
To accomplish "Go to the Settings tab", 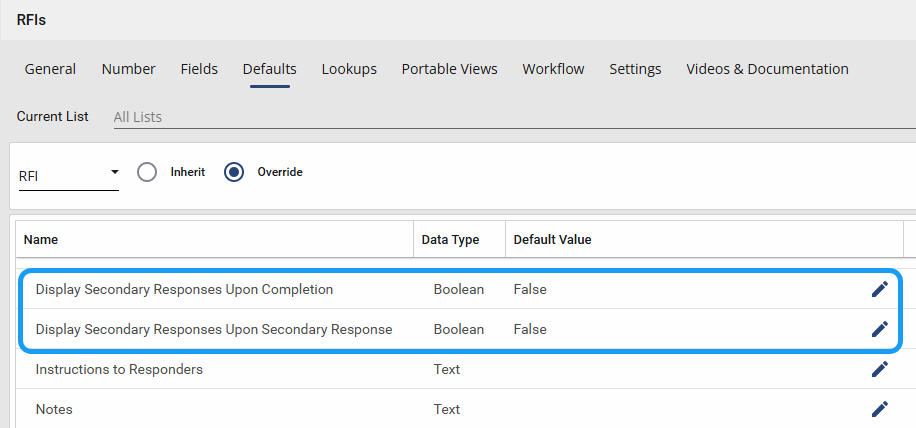I will (635, 69).
